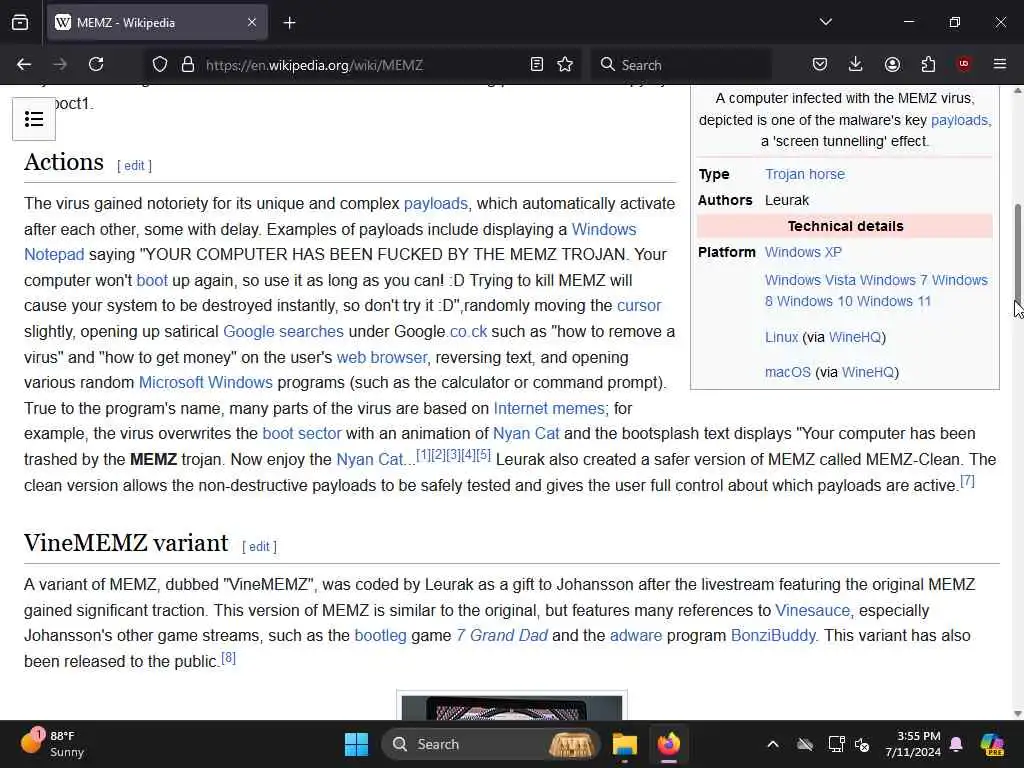This screenshot has height=768, width=1024.
Task: Edit the Actions section
Action: coord(135,166)
